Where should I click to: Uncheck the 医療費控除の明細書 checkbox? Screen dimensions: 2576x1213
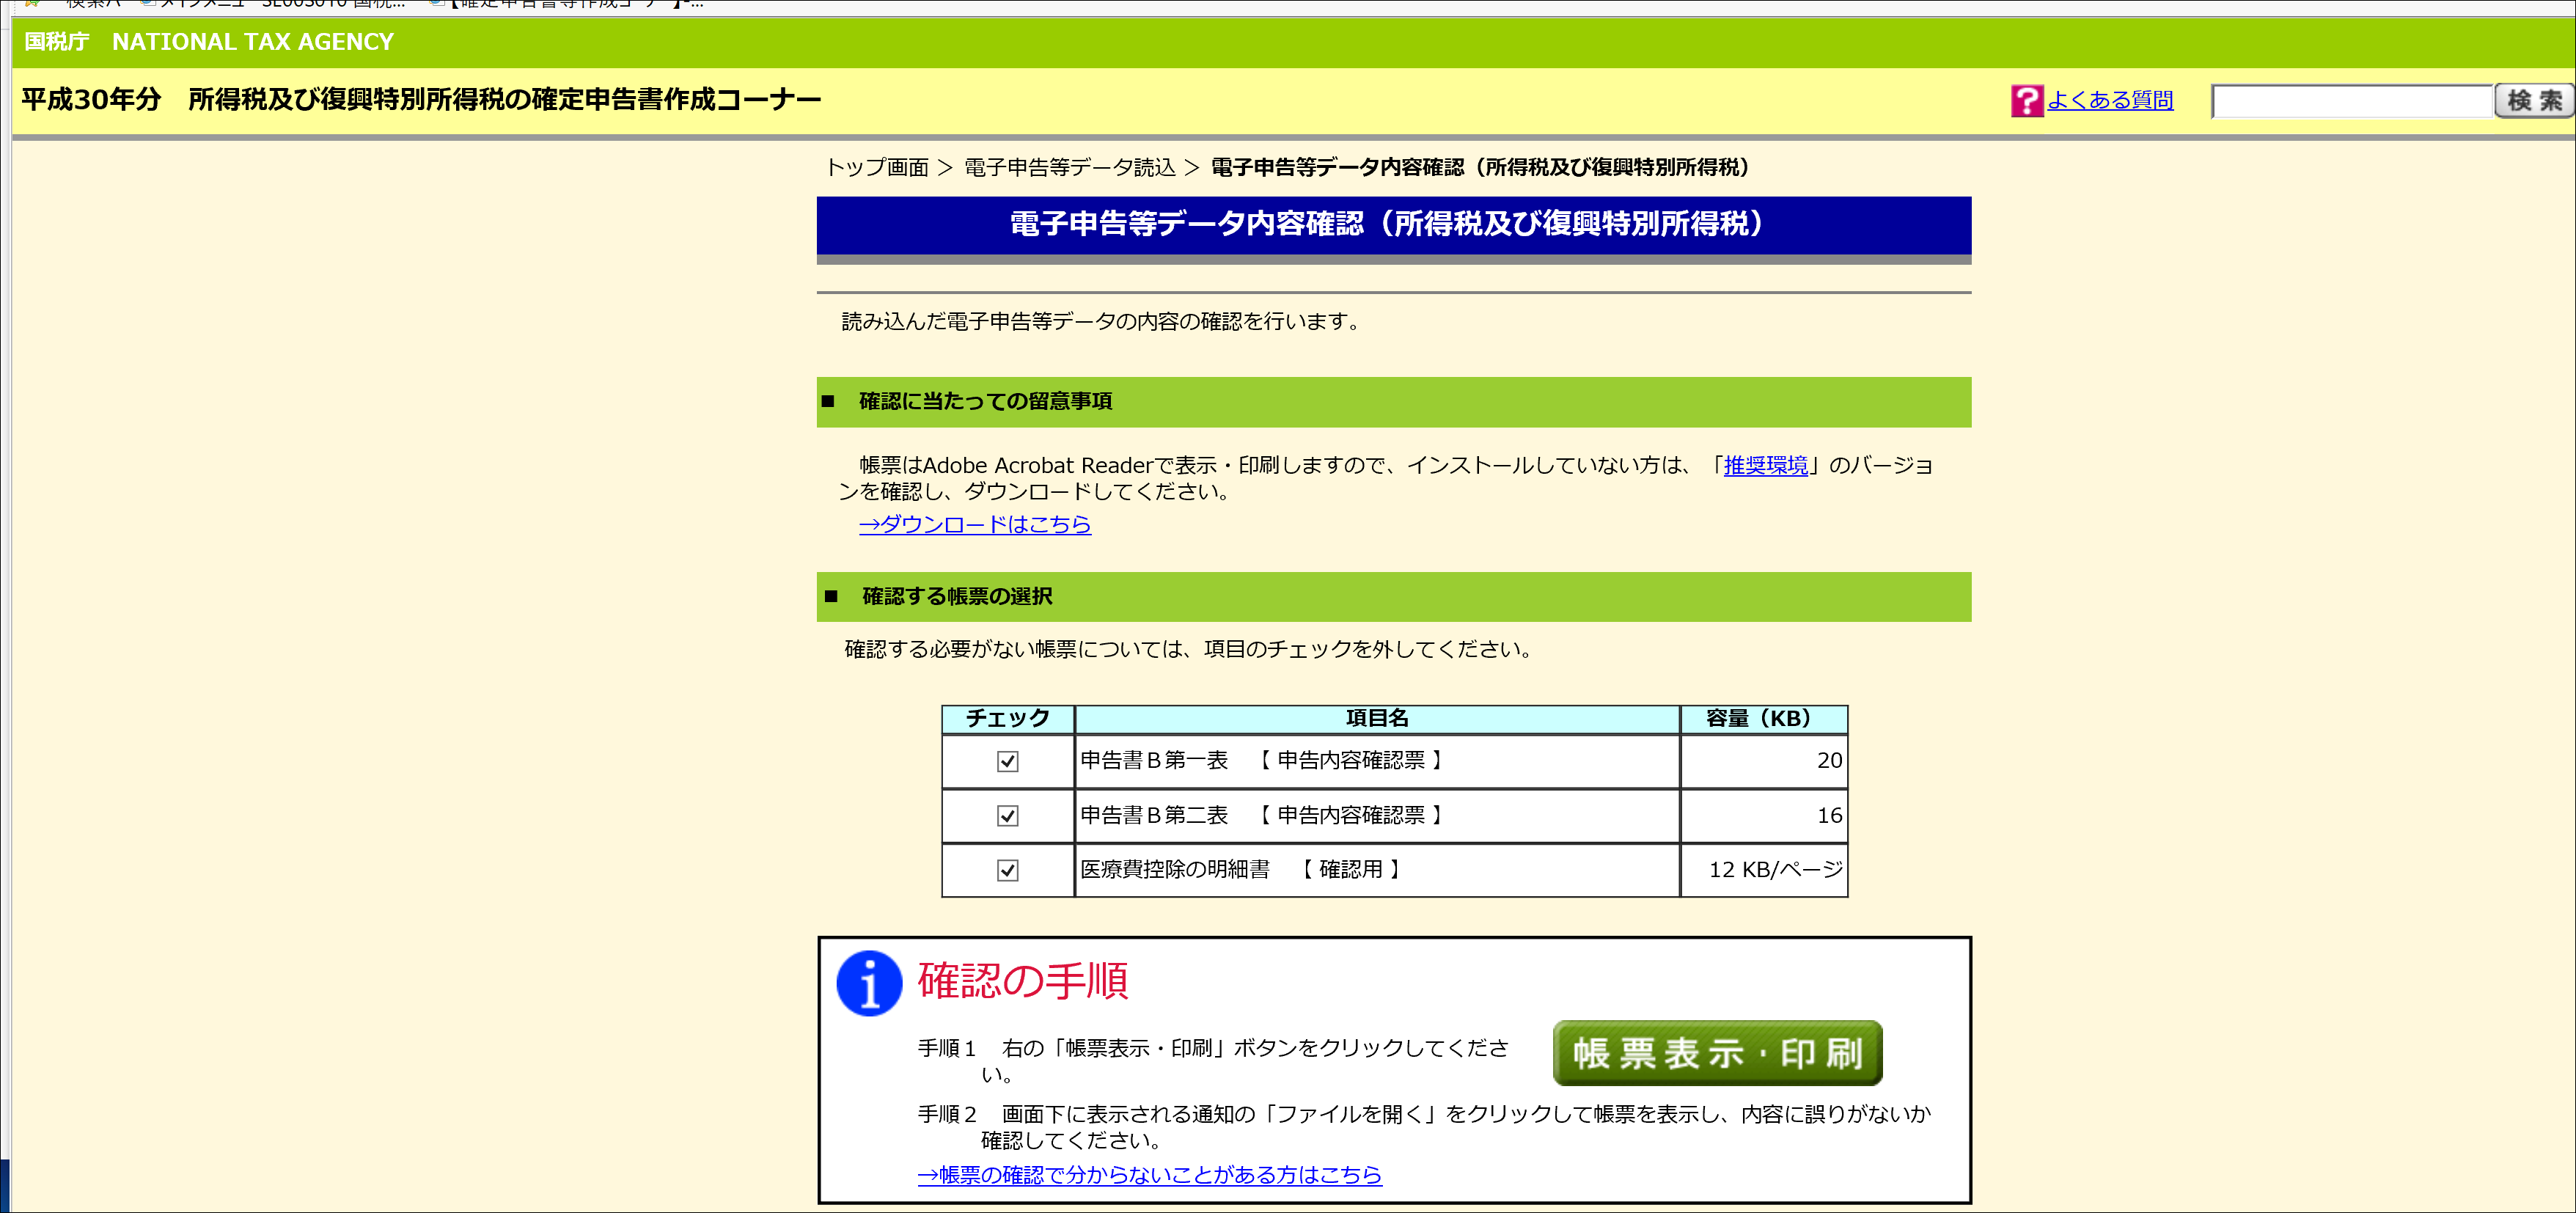[x=1007, y=870]
